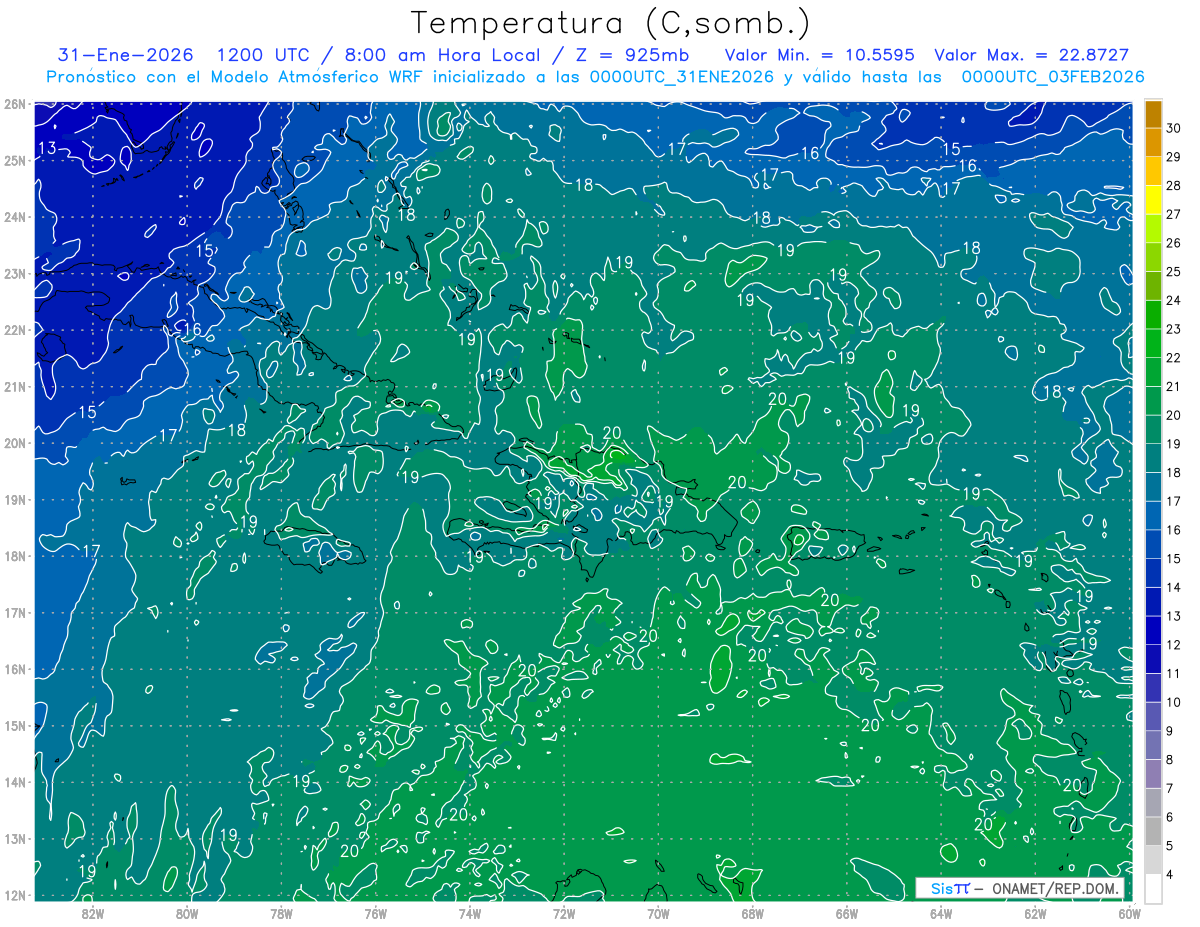The image size is (1200, 927).
Task: Click the "Valor Max. = 22.8727" value
Action: pyautogui.click(x=1033, y=55)
